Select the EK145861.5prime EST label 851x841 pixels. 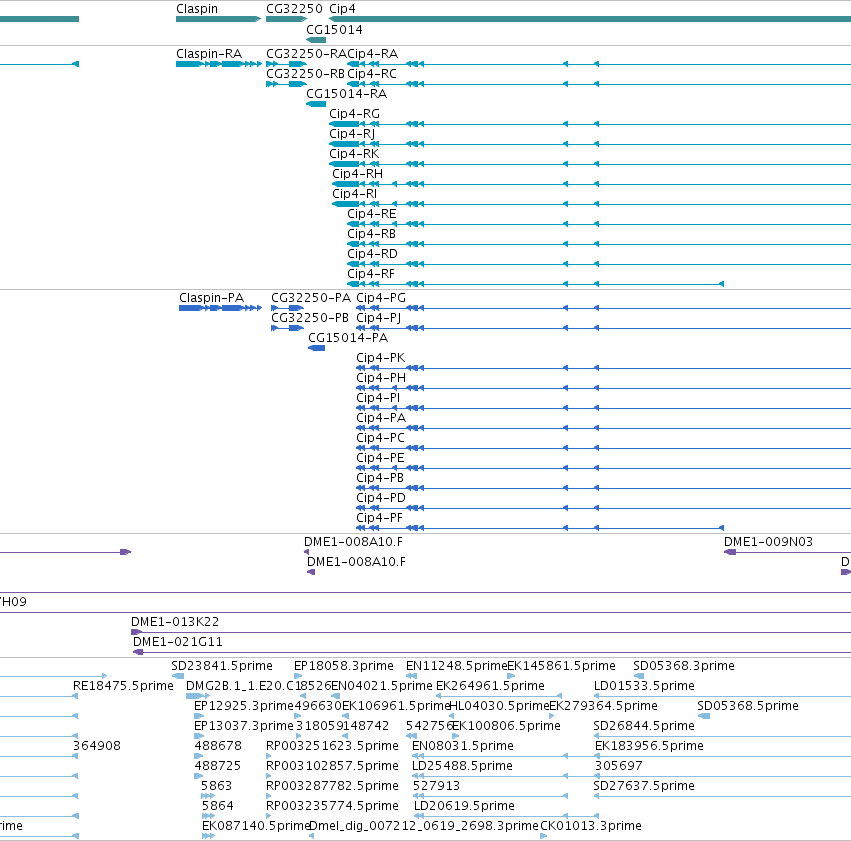561,666
